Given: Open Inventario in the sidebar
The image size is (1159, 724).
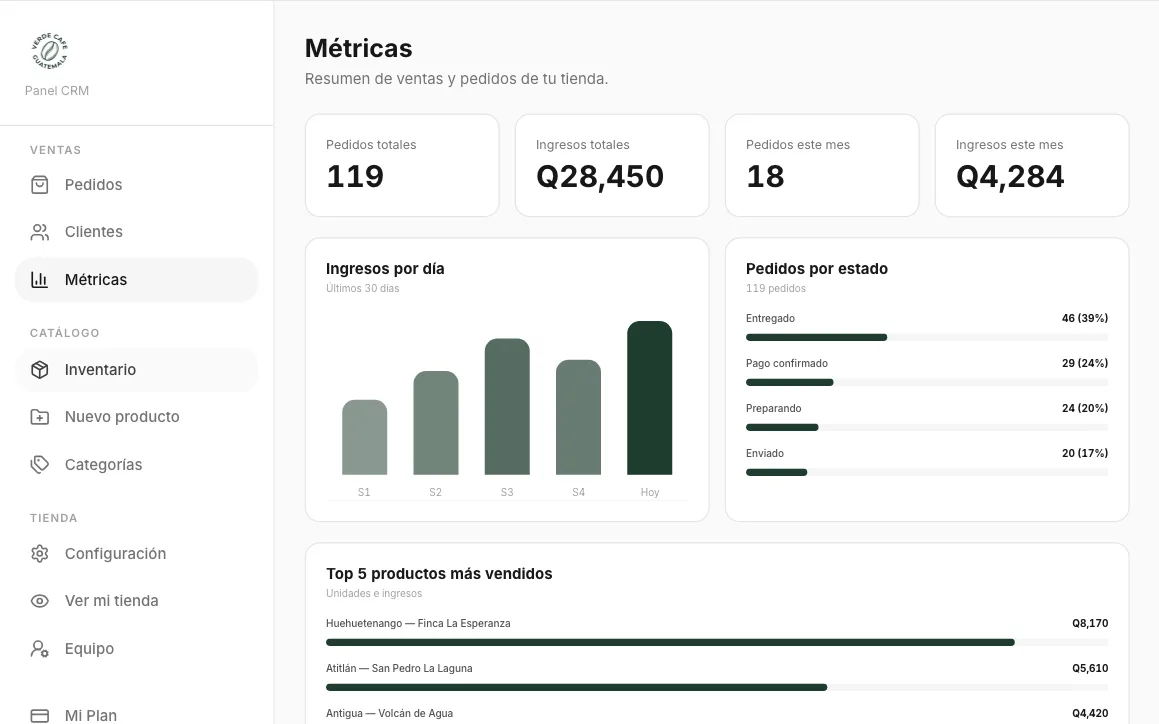Looking at the screenshot, I should pyautogui.click(x=137, y=370).
